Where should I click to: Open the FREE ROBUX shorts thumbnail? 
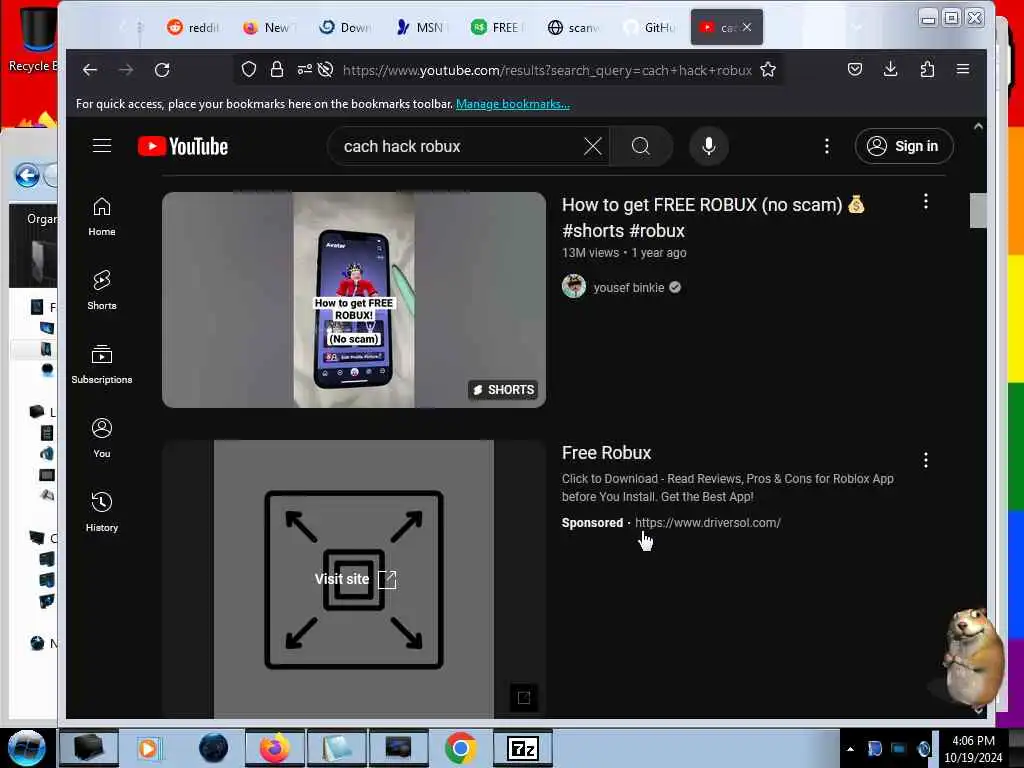[x=354, y=300]
